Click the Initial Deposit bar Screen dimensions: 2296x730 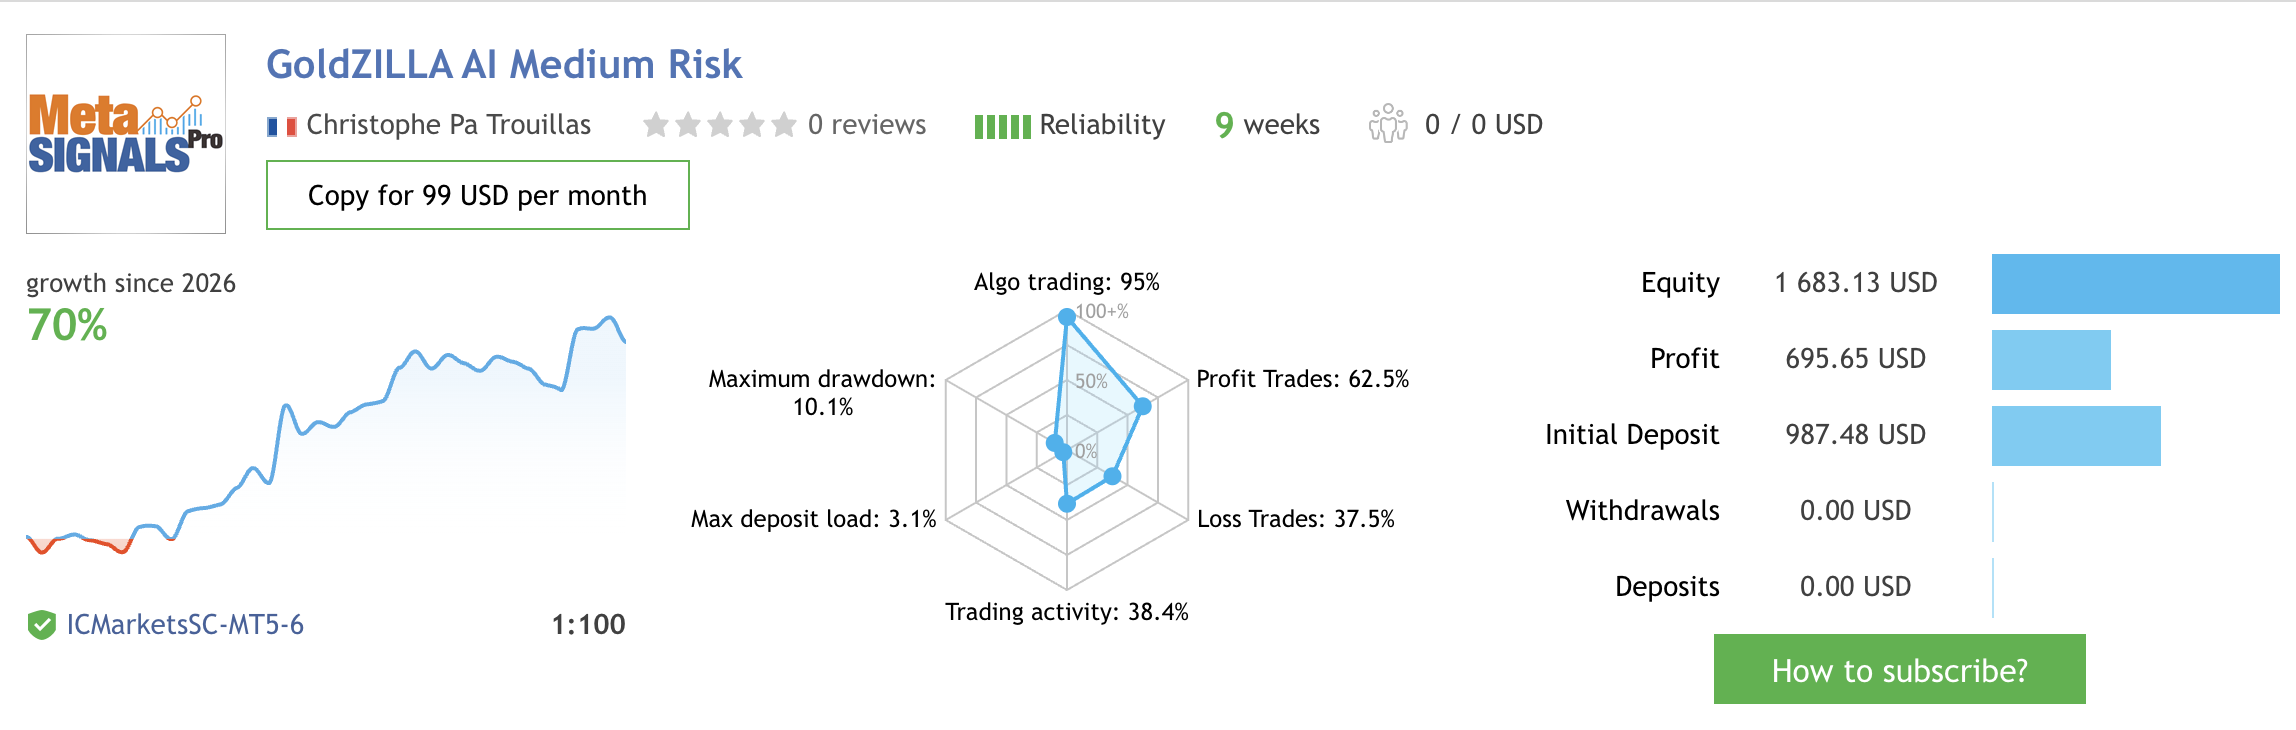(2075, 436)
